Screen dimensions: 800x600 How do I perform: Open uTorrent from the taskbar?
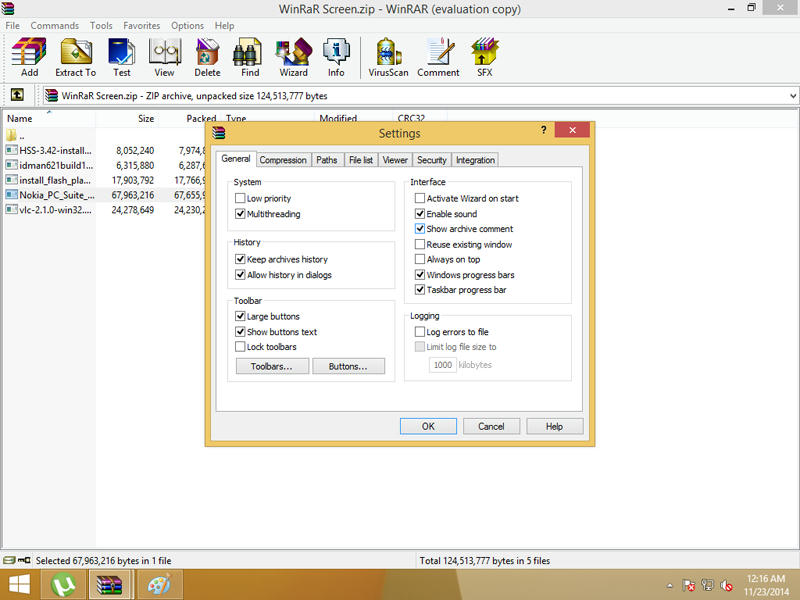pyautogui.click(x=63, y=585)
